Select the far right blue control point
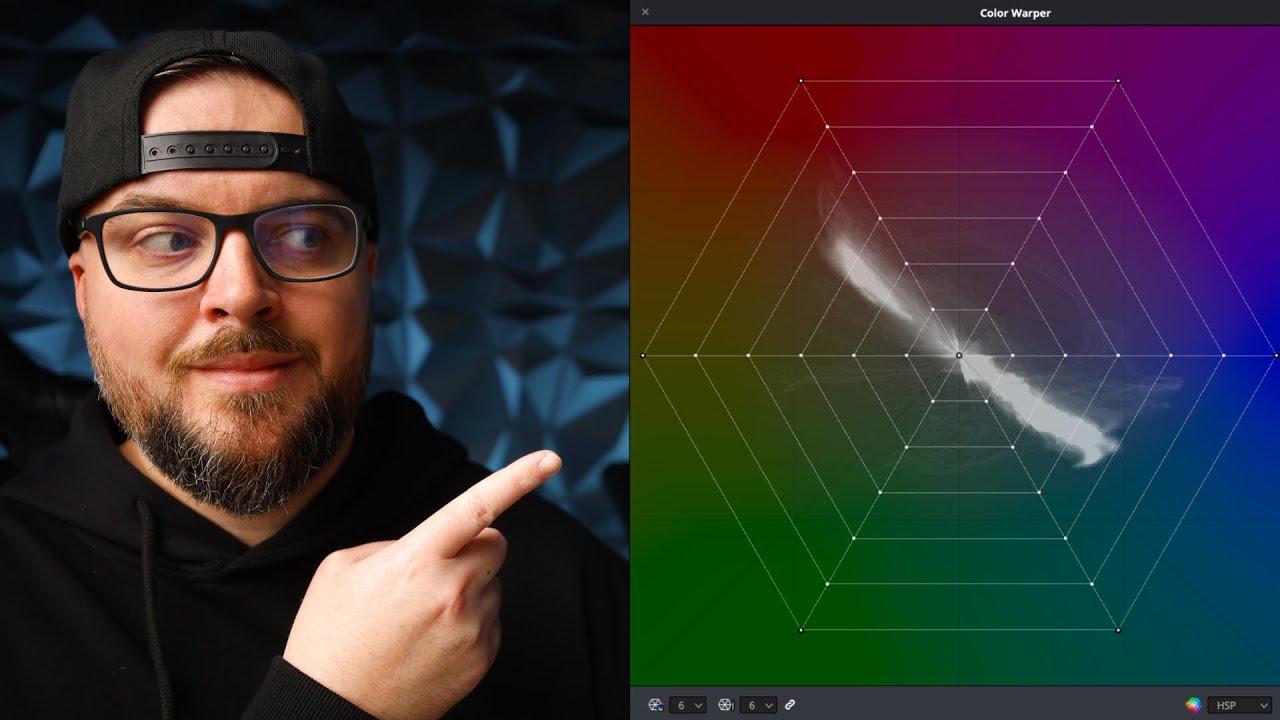Screen dimensions: 1280x720 click(1276, 355)
